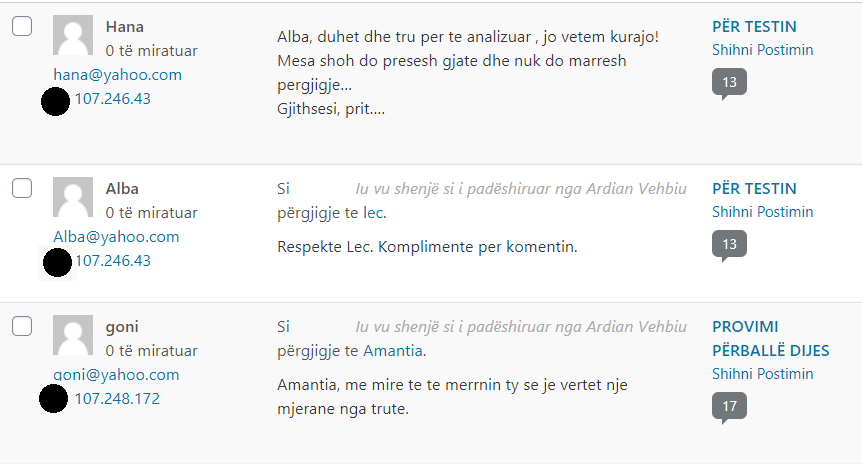Open the 13-comment bubble in Hana's row
The image size is (862, 464).
pos(729,82)
